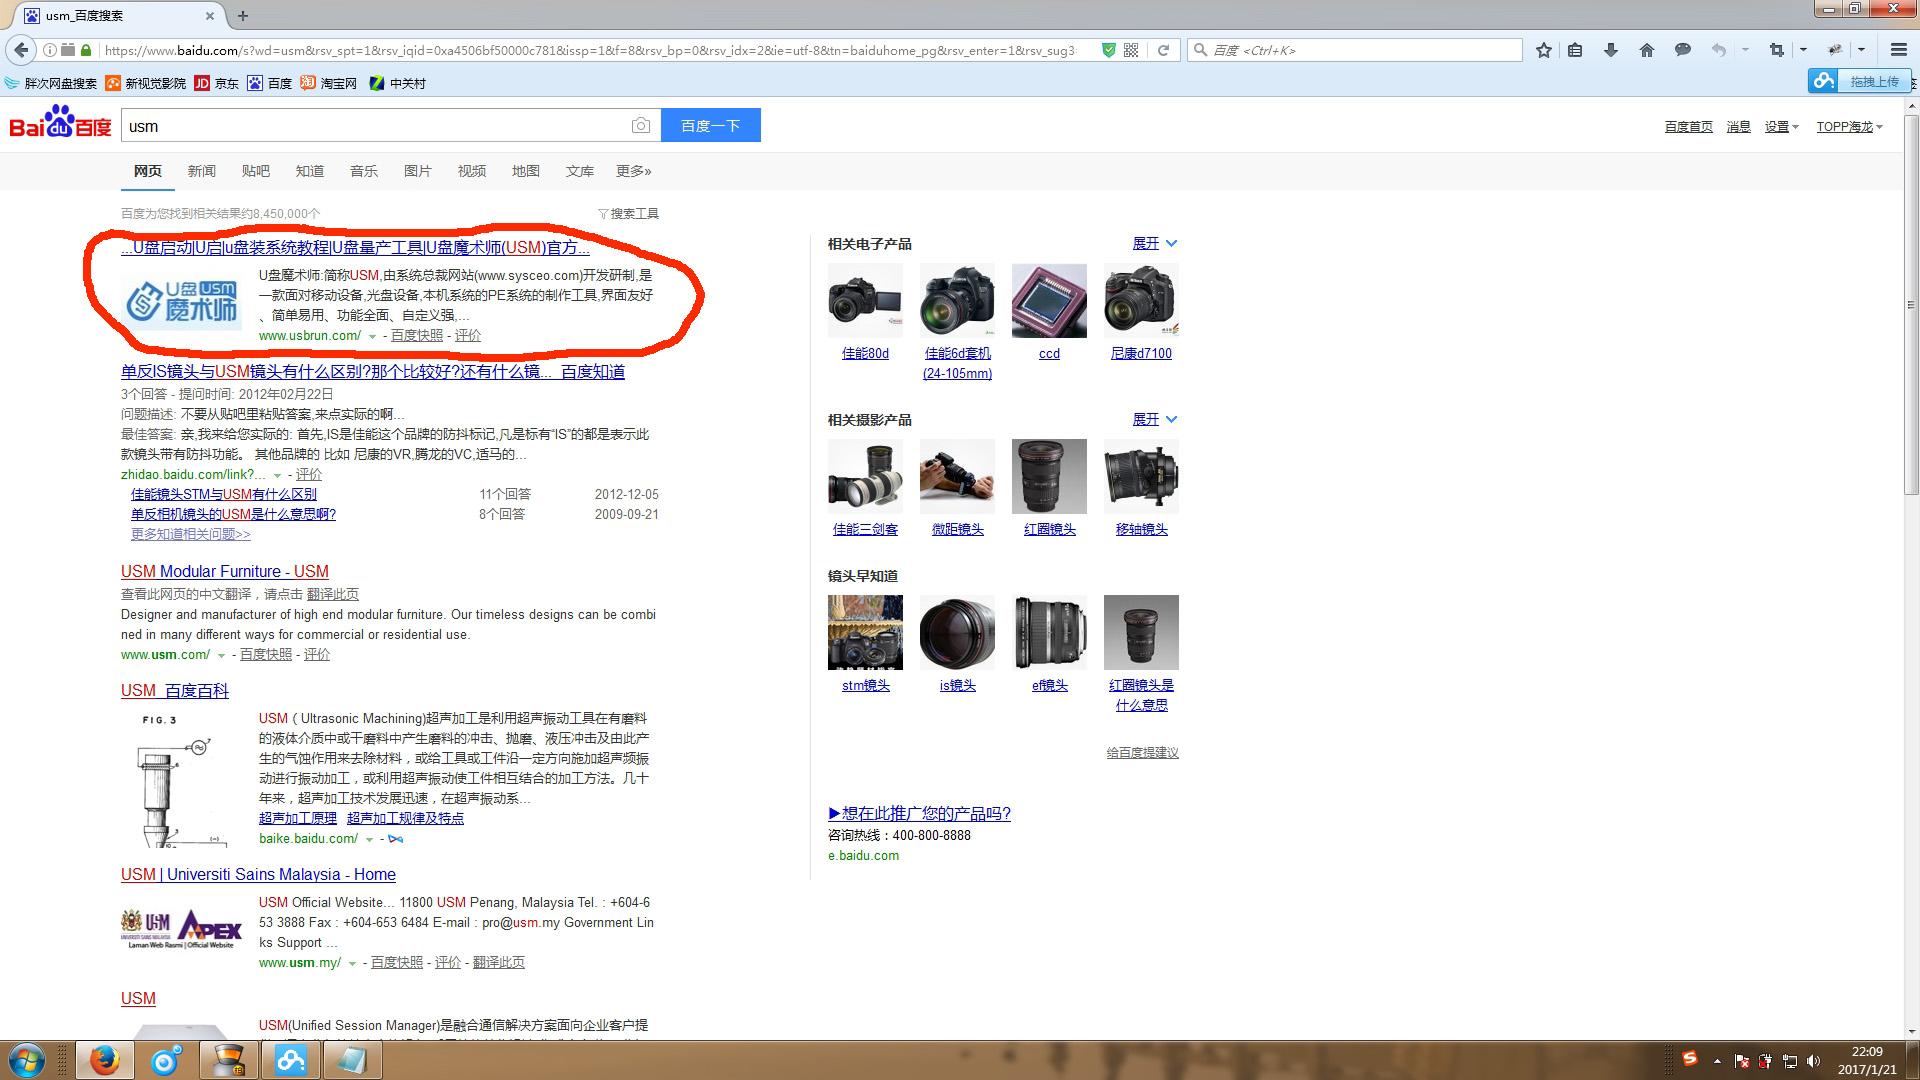Switch to the 新闻 search tab
Screen dimensions: 1920x1080
click(x=201, y=171)
